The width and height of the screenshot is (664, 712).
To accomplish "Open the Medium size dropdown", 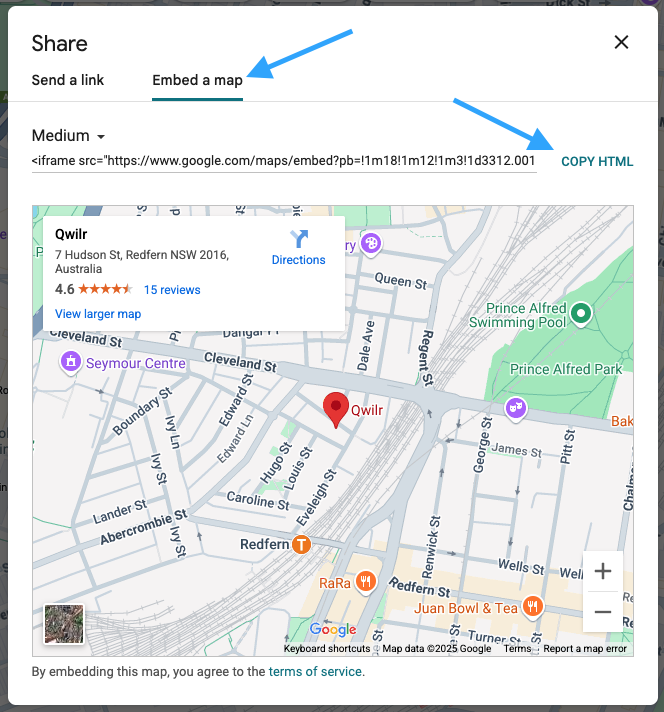I will coord(68,136).
